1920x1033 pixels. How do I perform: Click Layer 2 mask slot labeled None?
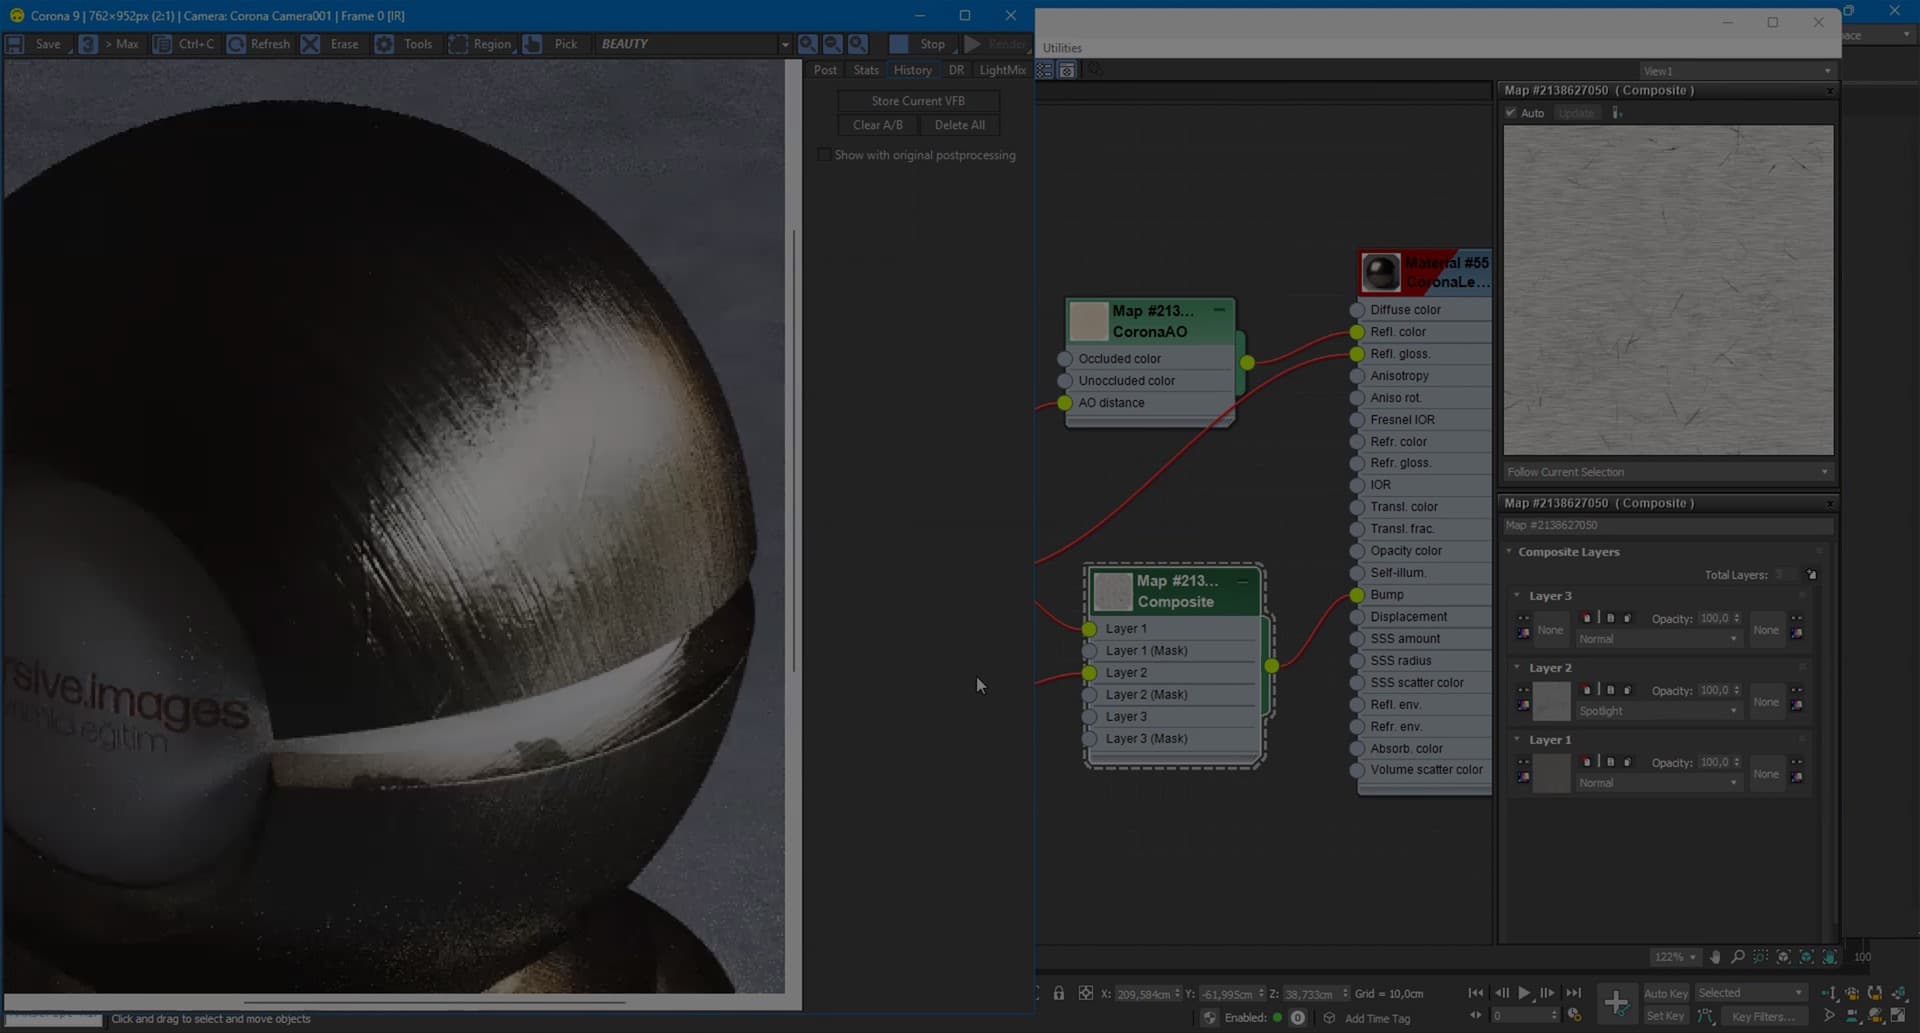tap(1766, 702)
